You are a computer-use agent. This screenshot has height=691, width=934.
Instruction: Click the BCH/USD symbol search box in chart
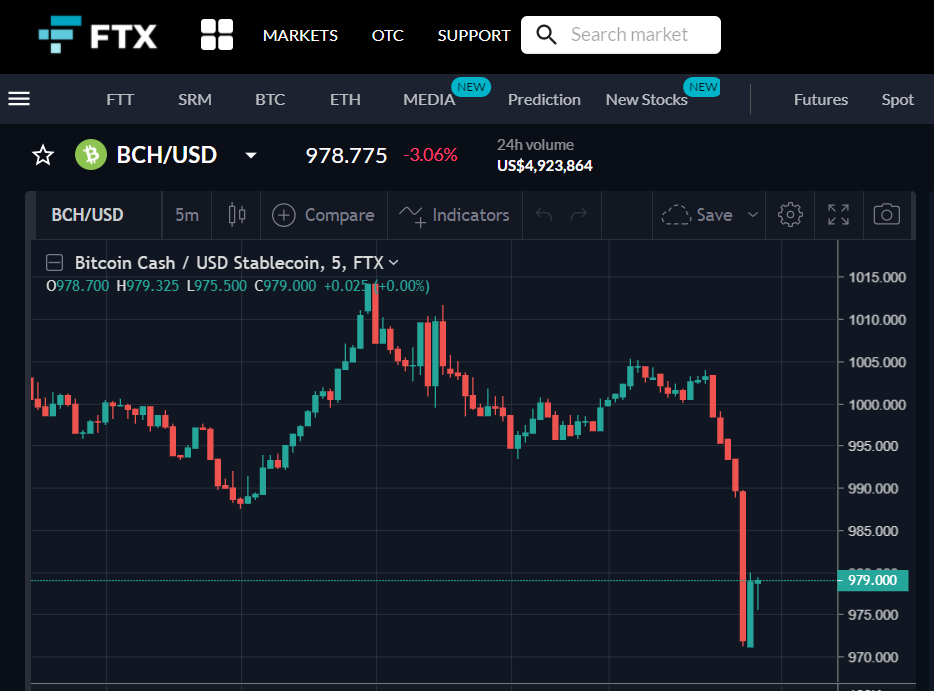tap(88, 215)
